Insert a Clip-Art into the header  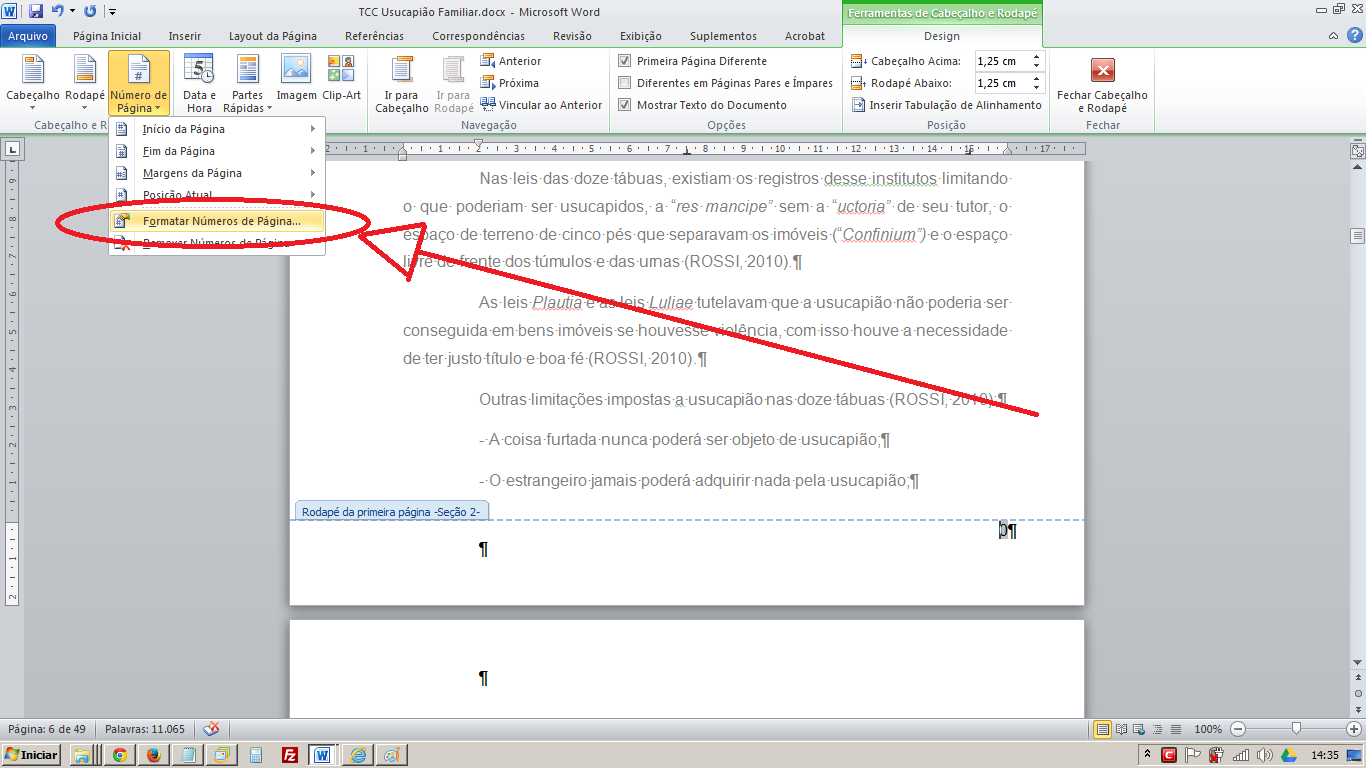(x=341, y=80)
